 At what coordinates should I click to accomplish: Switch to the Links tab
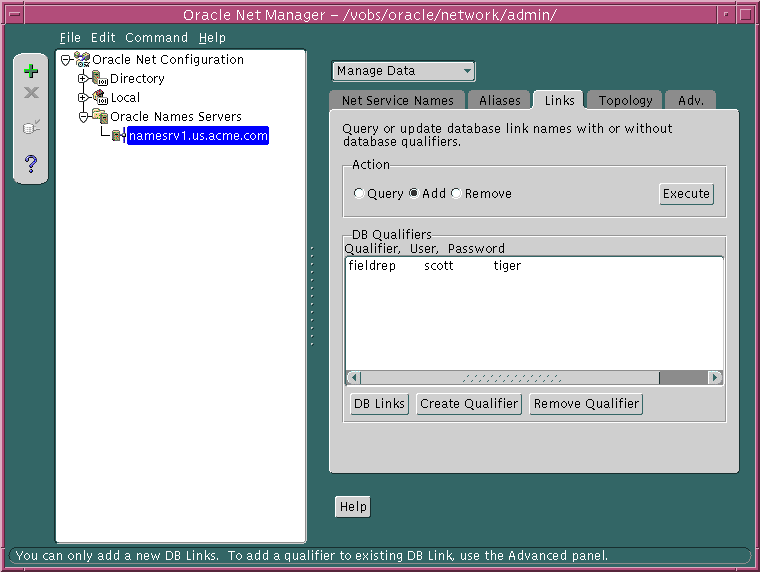coord(559,100)
